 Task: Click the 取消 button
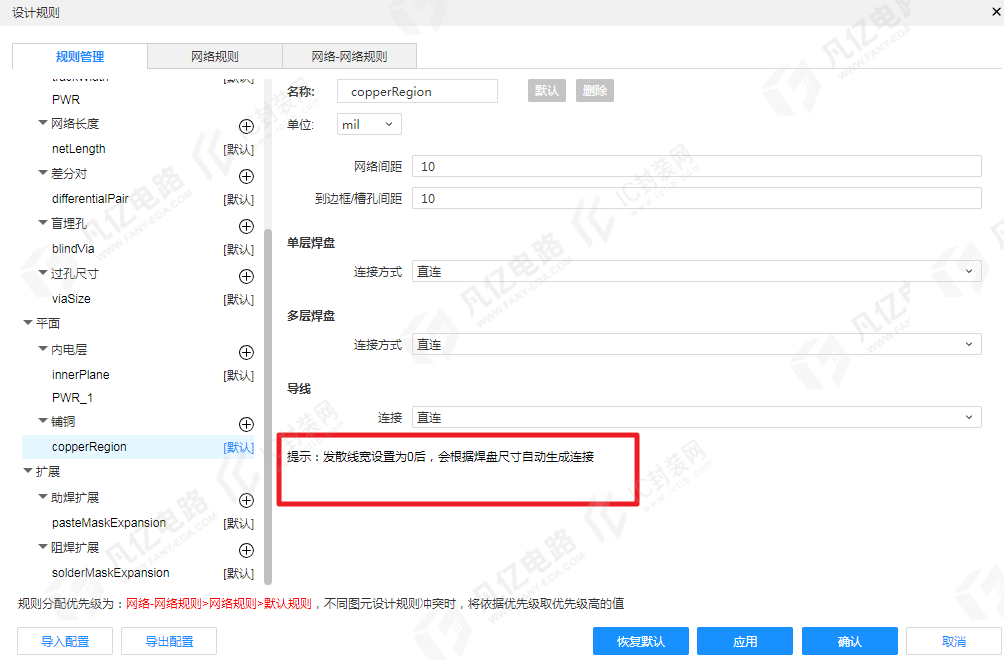953,641
